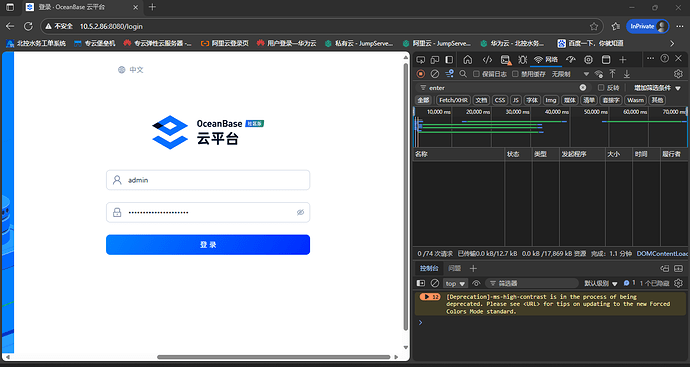Click the blue 登录 login button
Viewport: 690px width, 367px height.
point(208,245)
